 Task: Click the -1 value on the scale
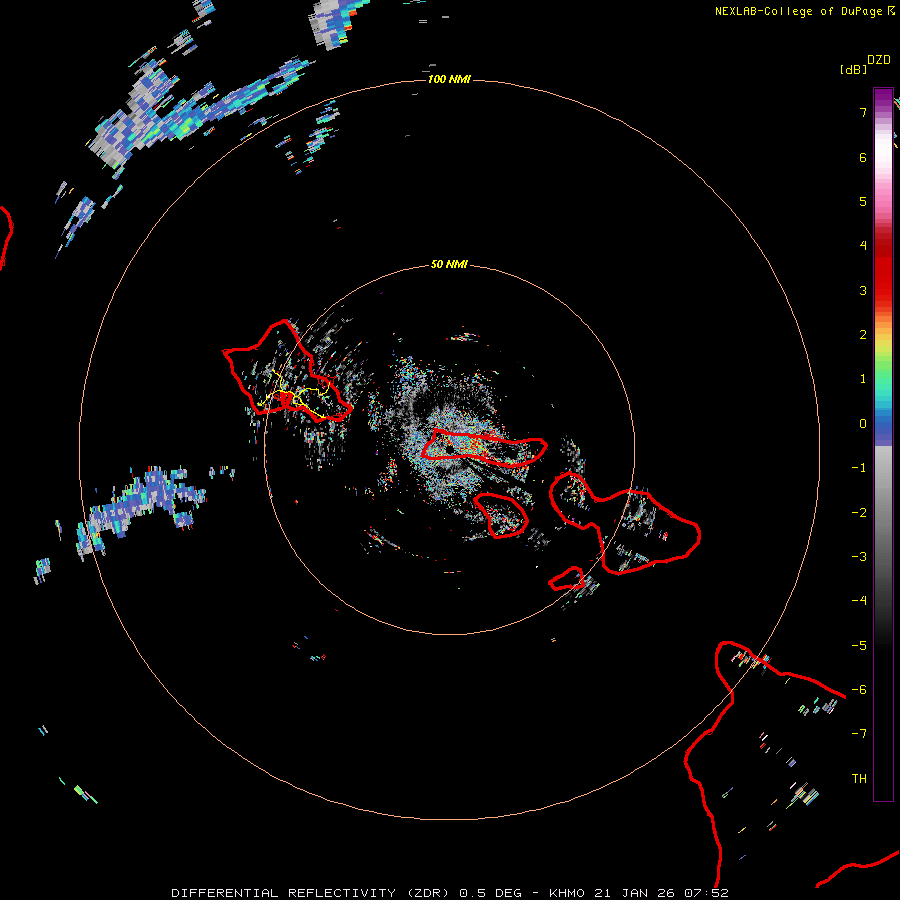[859, 468]
